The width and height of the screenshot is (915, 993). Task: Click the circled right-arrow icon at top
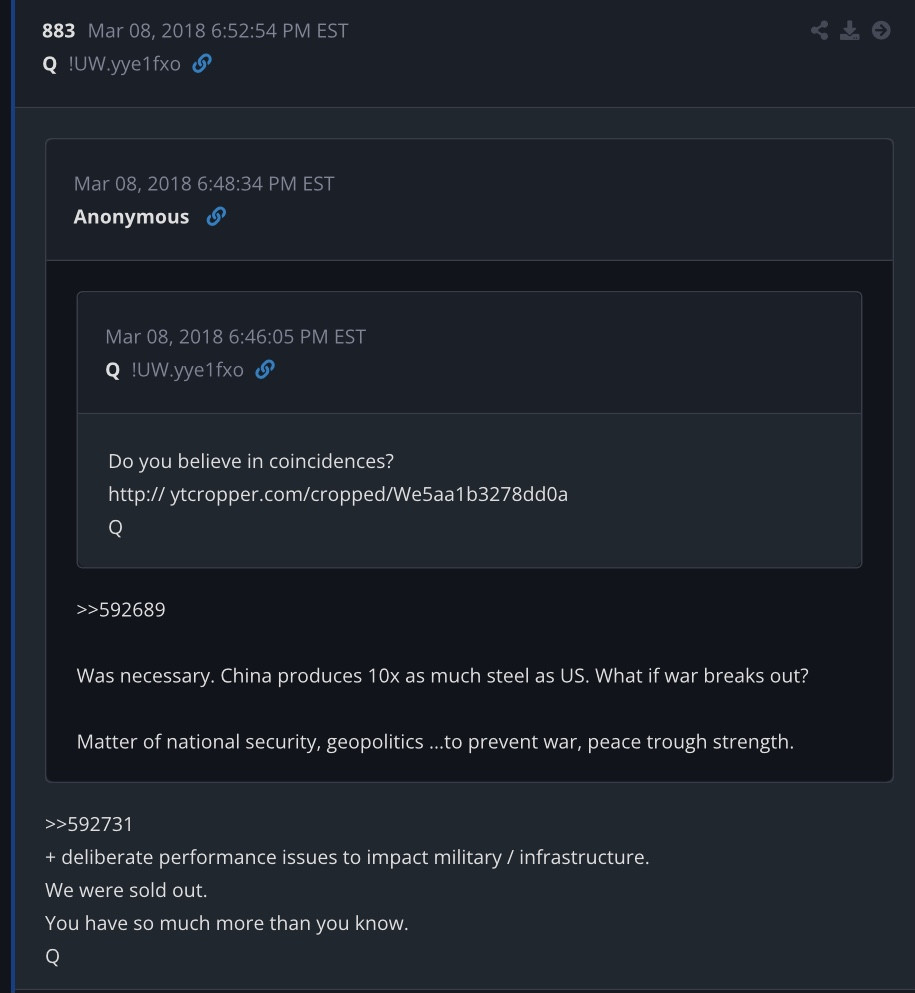881,30
